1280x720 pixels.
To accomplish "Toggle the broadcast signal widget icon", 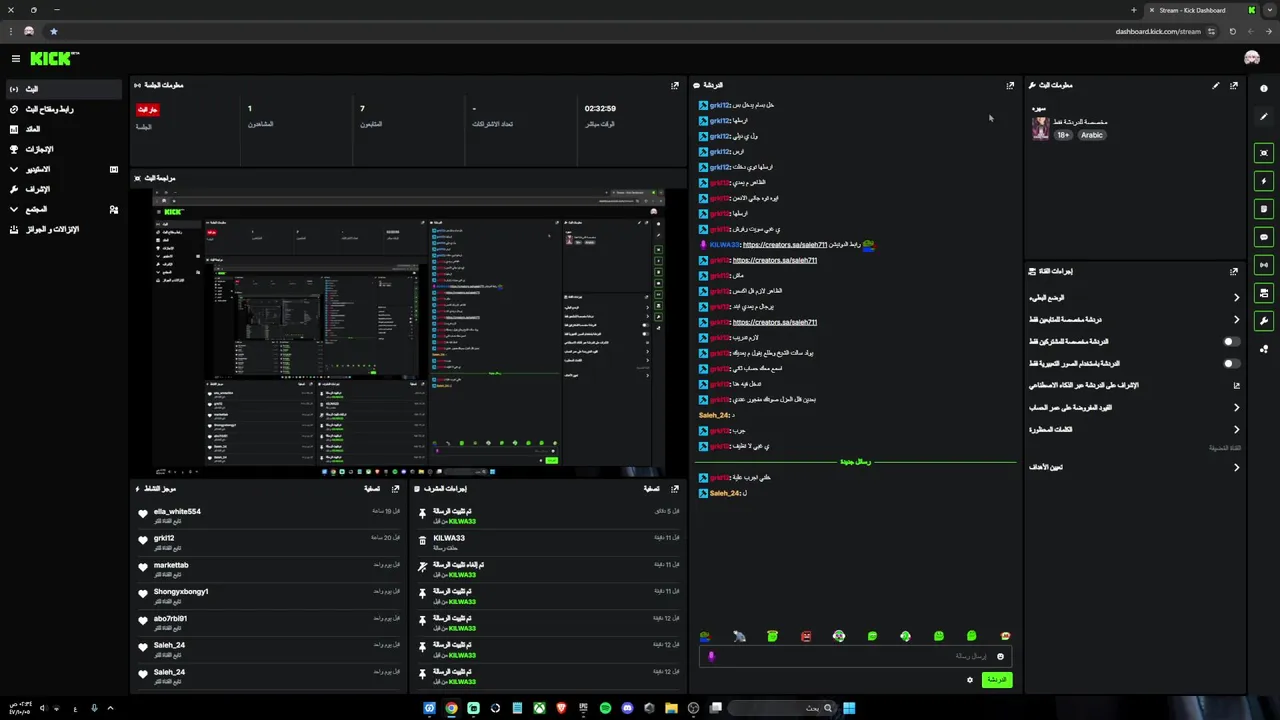I will pyautogui.click(x=1264, y=265).
